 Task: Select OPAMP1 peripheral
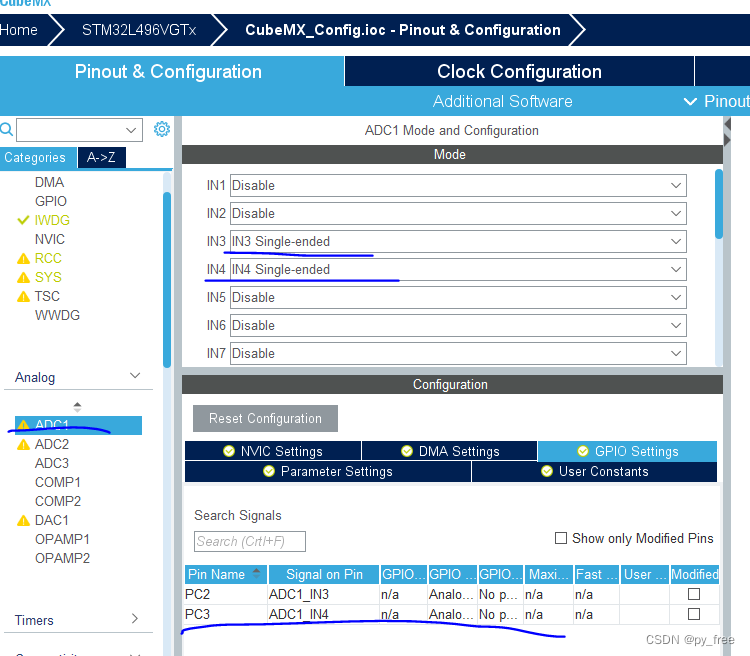62,539
